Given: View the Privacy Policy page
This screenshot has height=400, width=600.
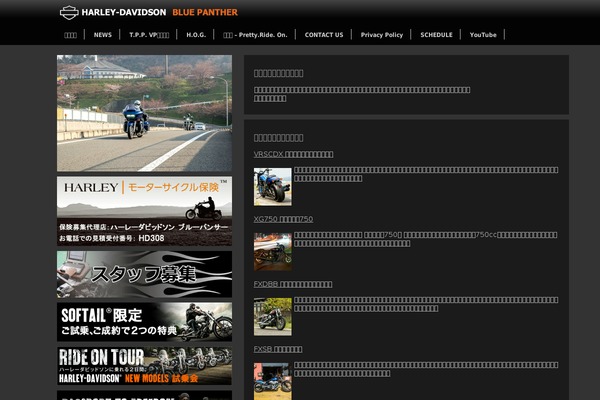Looking at the screenshot, I should point(382,35).
